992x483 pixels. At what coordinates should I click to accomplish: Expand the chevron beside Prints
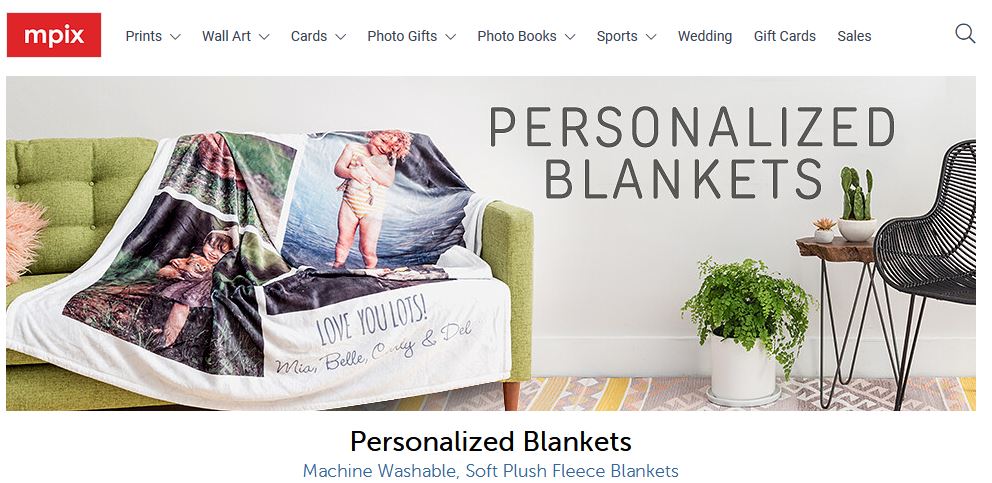[x=175, y=37]
